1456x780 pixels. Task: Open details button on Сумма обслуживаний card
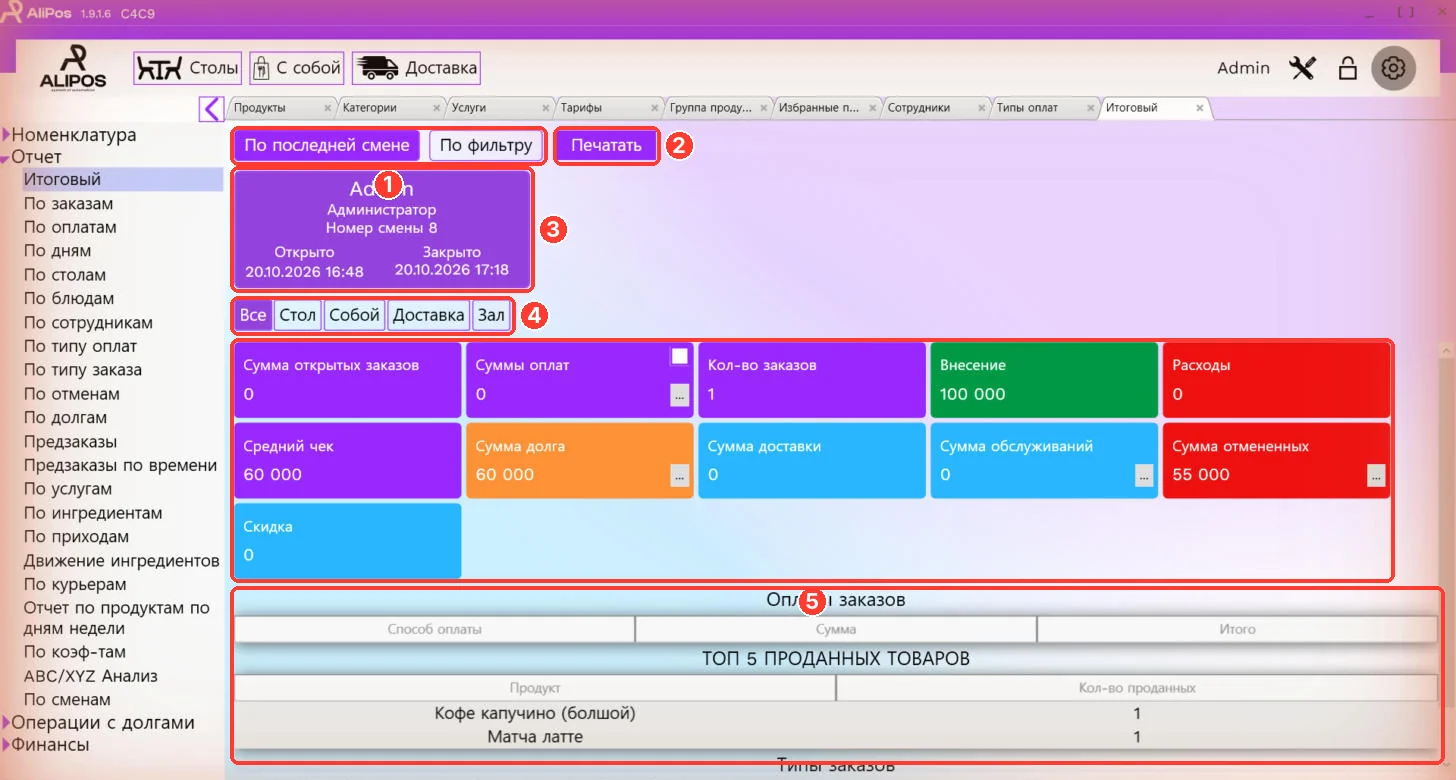pyautogui.click(x=1144, y=476)
